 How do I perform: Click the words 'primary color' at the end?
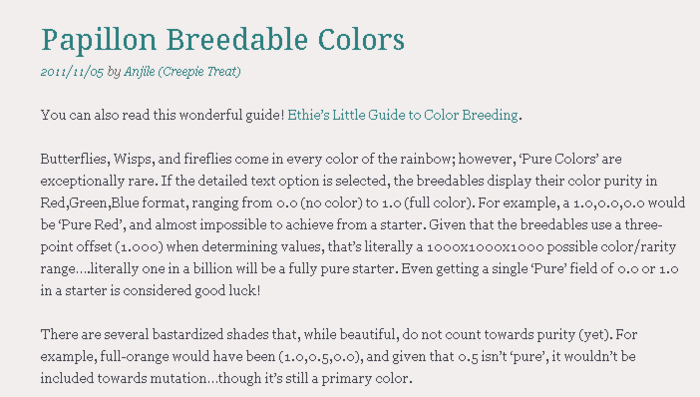click(365, 378)
